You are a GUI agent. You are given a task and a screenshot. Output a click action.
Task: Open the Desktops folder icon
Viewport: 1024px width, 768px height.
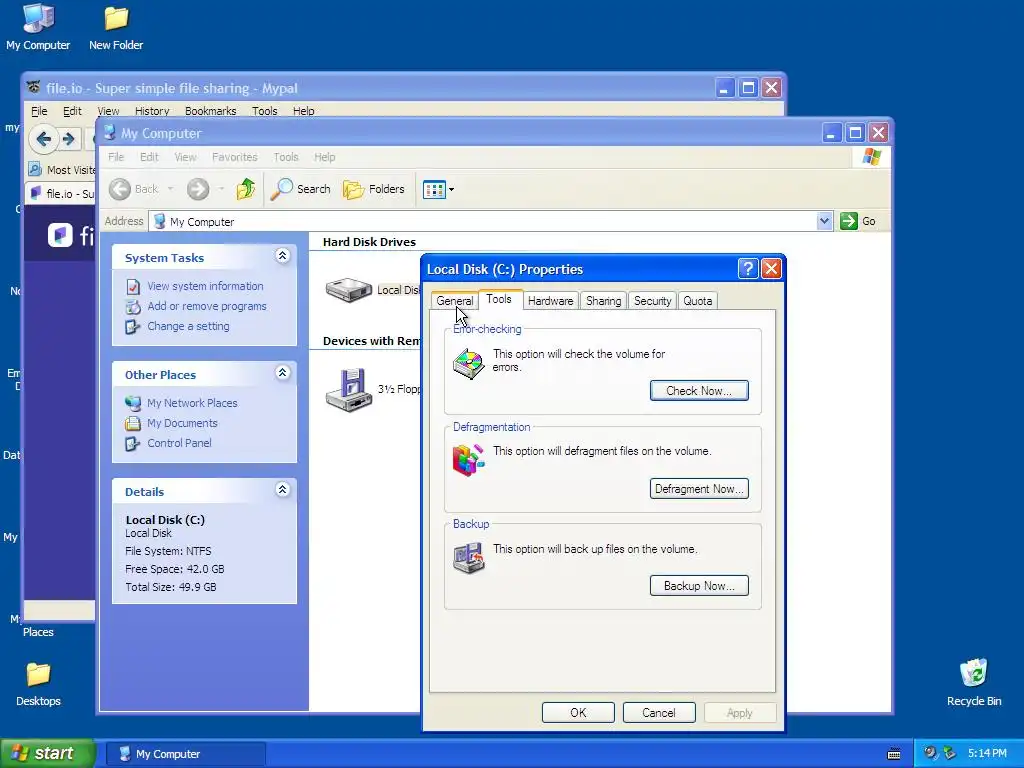[x=38, y=684]
